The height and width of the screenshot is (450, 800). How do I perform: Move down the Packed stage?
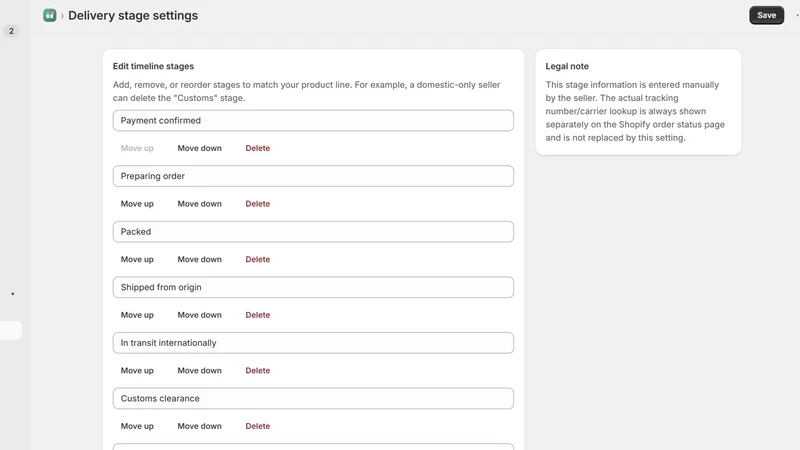199,259
